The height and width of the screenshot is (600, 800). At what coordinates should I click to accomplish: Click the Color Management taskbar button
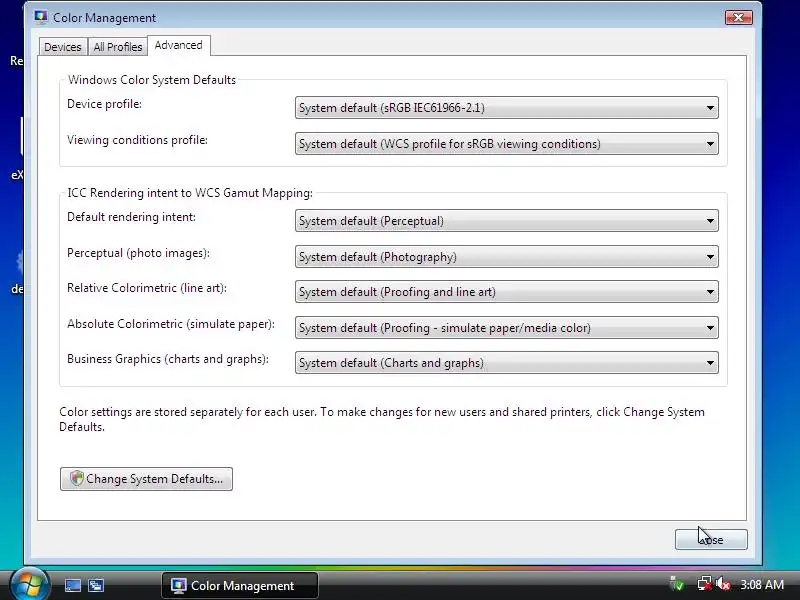[240, 585]
